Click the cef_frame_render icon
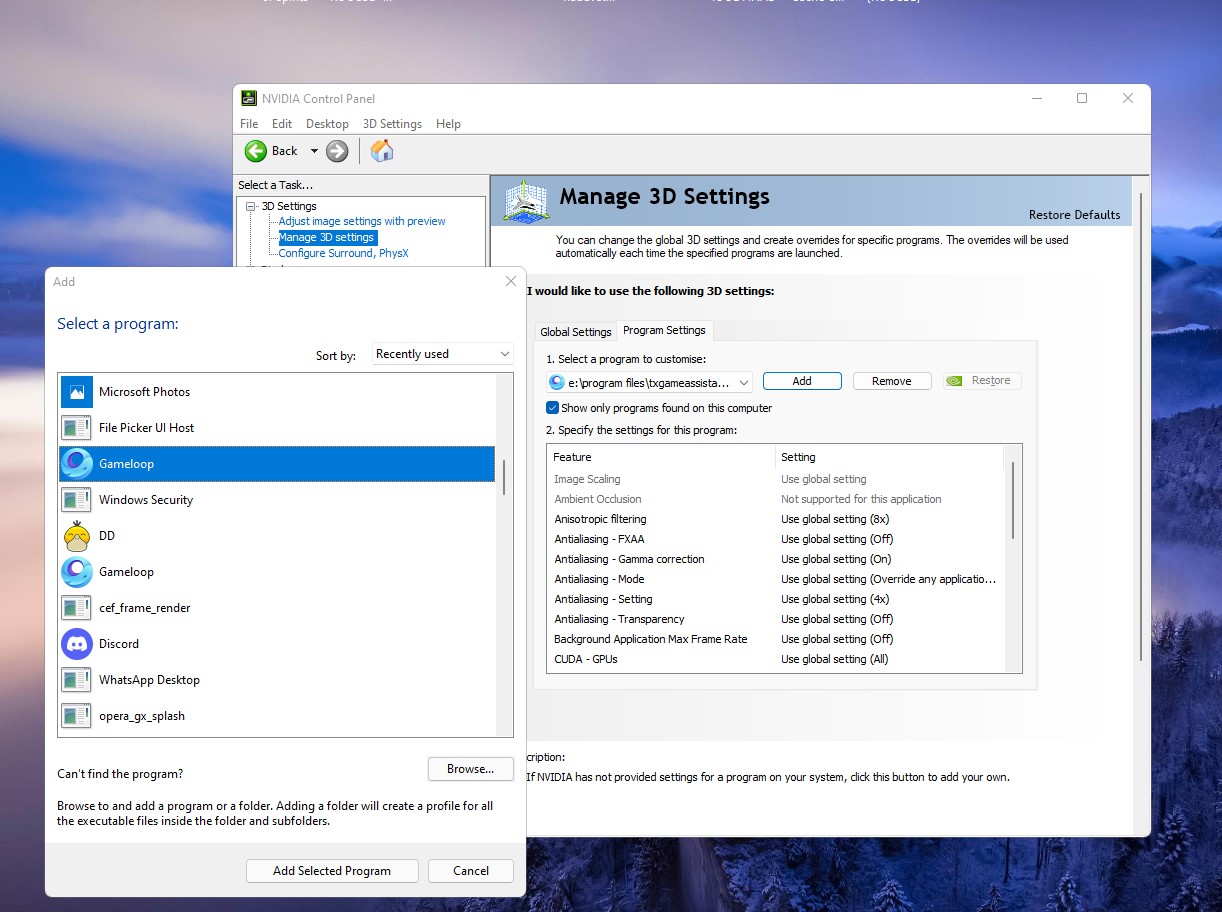The width and height of the screenshot is (1222, 912). coord(77,608)
